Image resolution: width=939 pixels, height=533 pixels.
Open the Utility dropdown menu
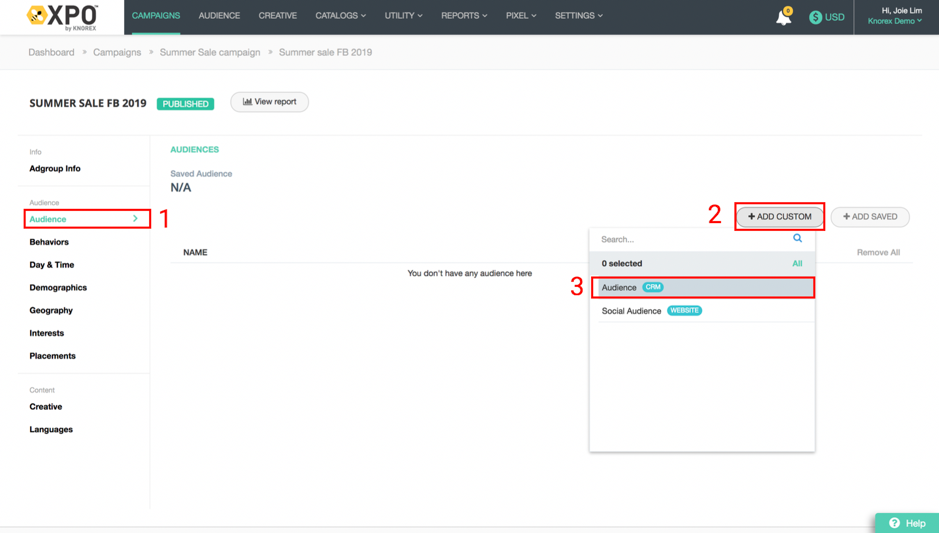click(403, 16)
